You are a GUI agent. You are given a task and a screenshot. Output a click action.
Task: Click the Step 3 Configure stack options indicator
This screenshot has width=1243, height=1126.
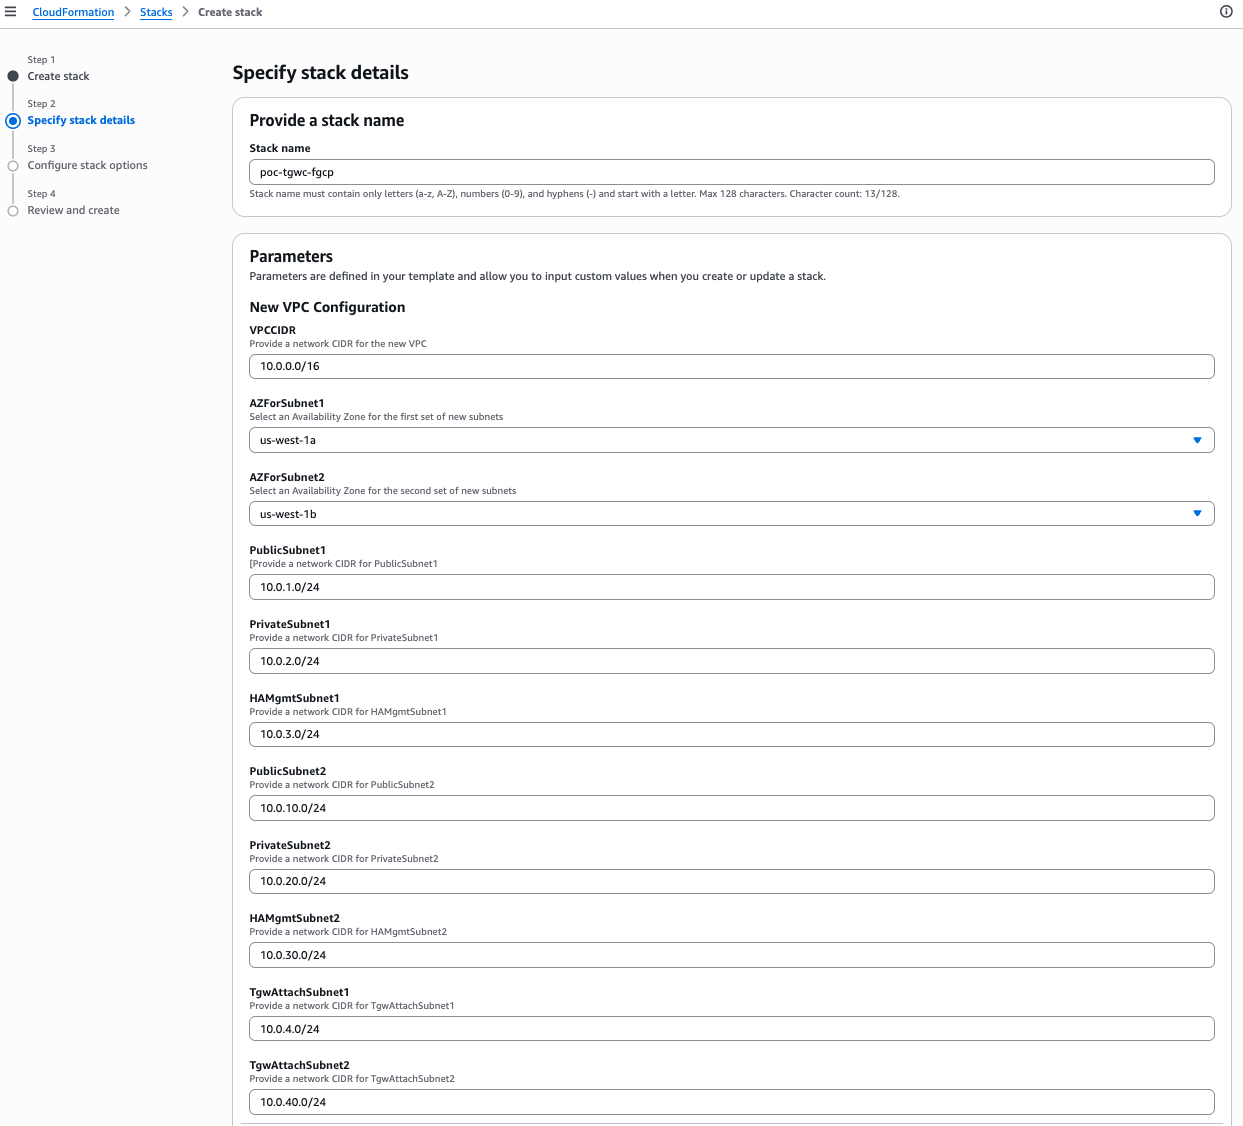click(13, 166)
